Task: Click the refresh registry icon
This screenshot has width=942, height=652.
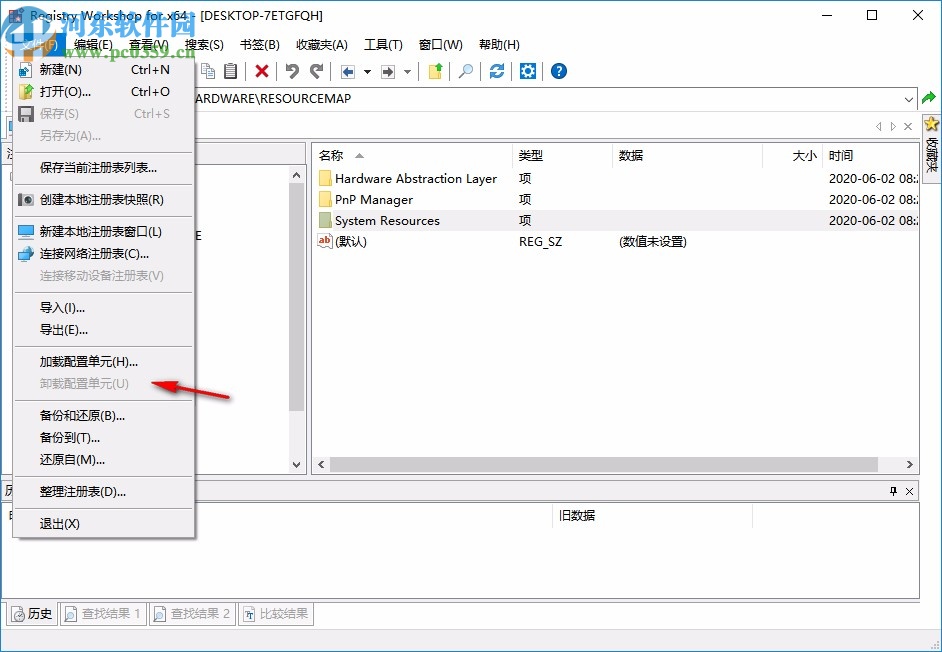Action: (496, 71)
